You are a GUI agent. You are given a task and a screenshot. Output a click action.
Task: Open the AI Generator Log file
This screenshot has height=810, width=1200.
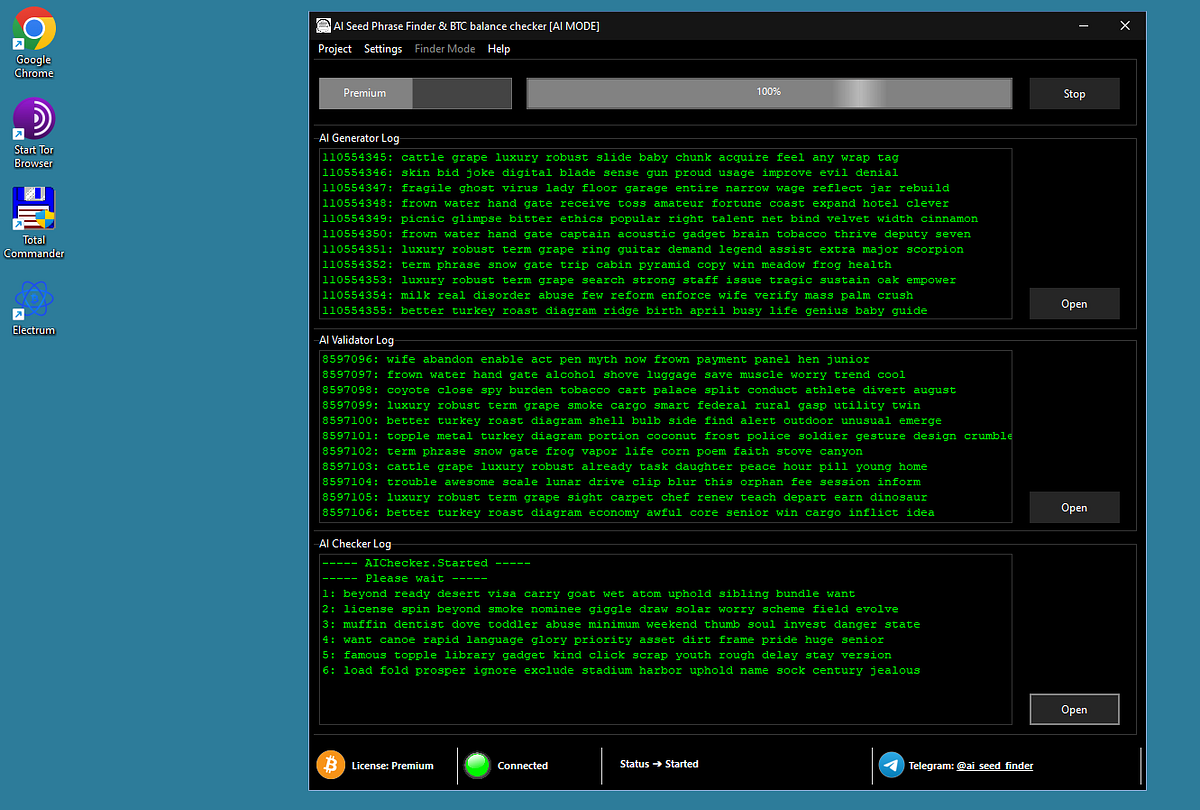click(x=1074, y=303)
